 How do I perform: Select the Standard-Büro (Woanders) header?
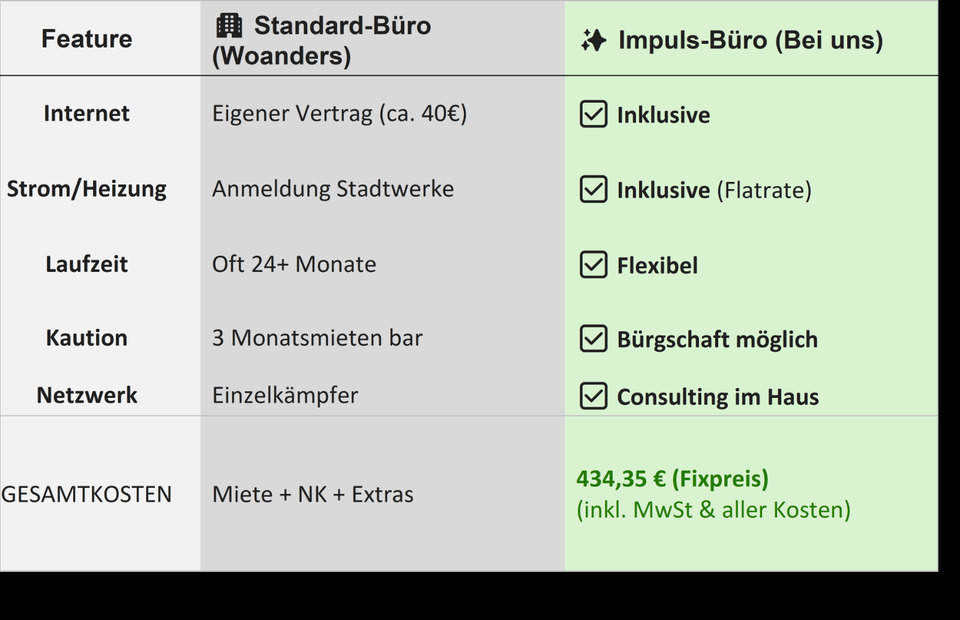[x=321, y=41]
